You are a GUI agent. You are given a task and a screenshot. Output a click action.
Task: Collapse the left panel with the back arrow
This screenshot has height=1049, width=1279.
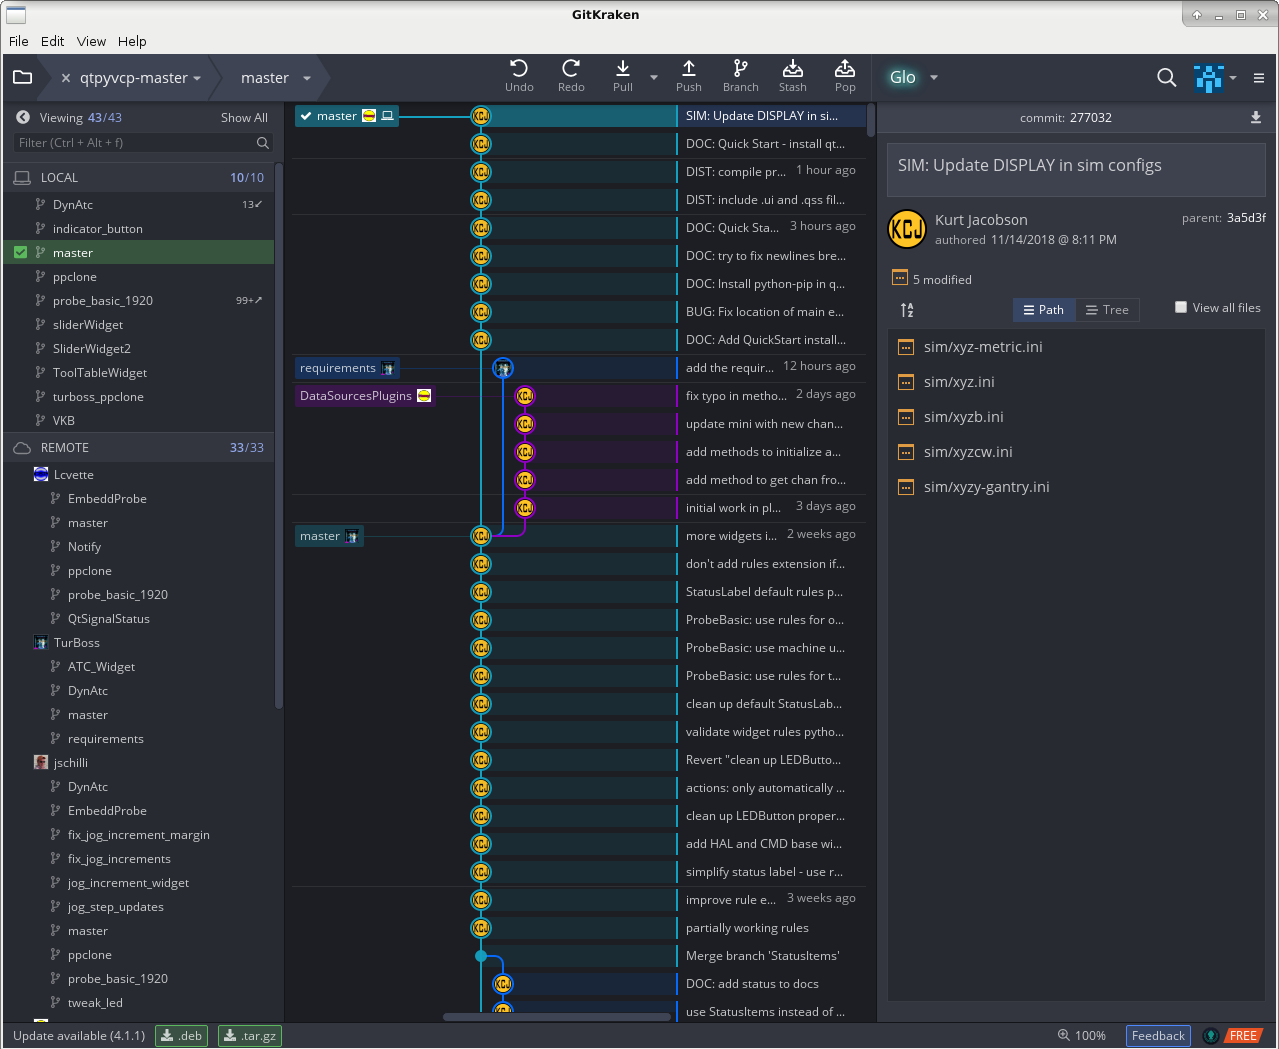coord(23,117)
